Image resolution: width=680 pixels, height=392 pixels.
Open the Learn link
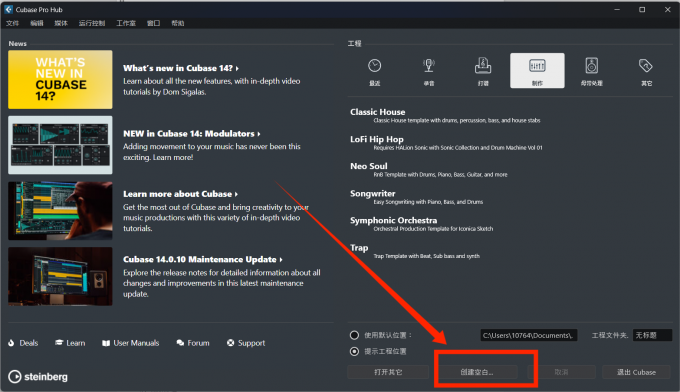click(x=75, y=343)
